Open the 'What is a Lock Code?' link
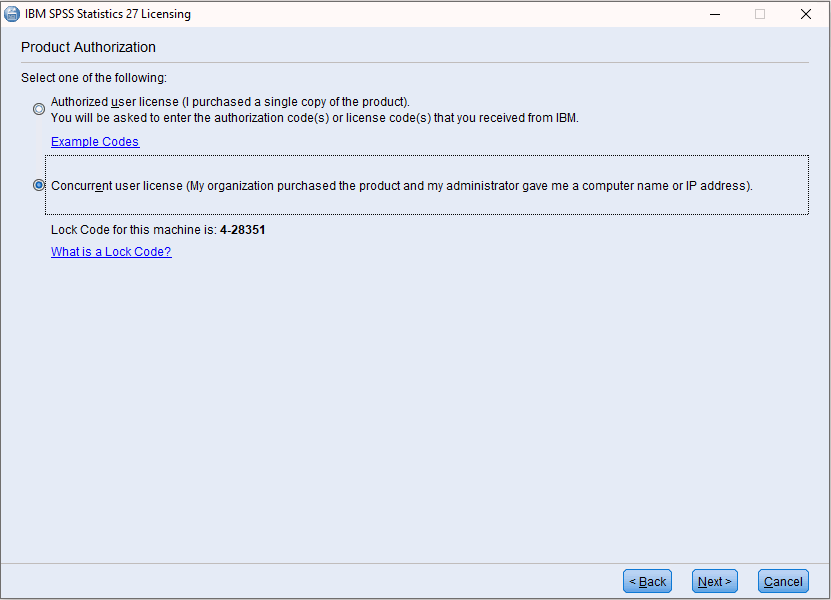The image size is (831, 600). 111,252
